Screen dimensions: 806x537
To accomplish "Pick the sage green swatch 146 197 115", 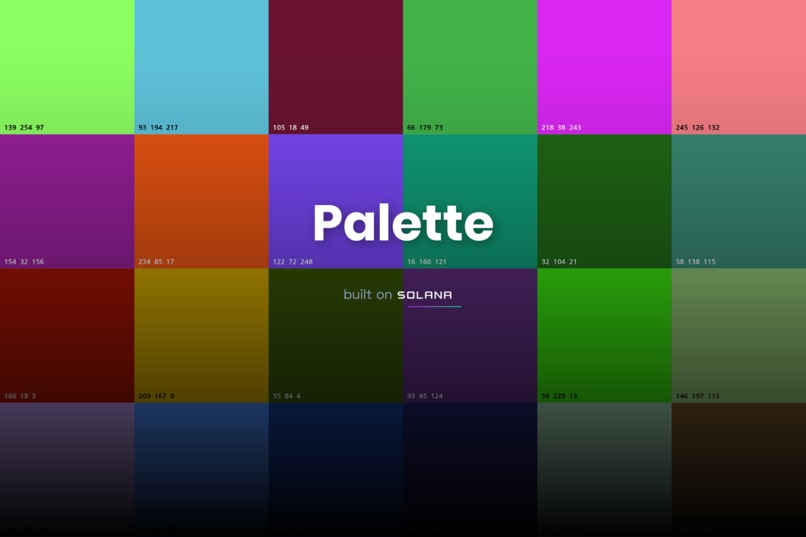I will (x=739, y=336).
